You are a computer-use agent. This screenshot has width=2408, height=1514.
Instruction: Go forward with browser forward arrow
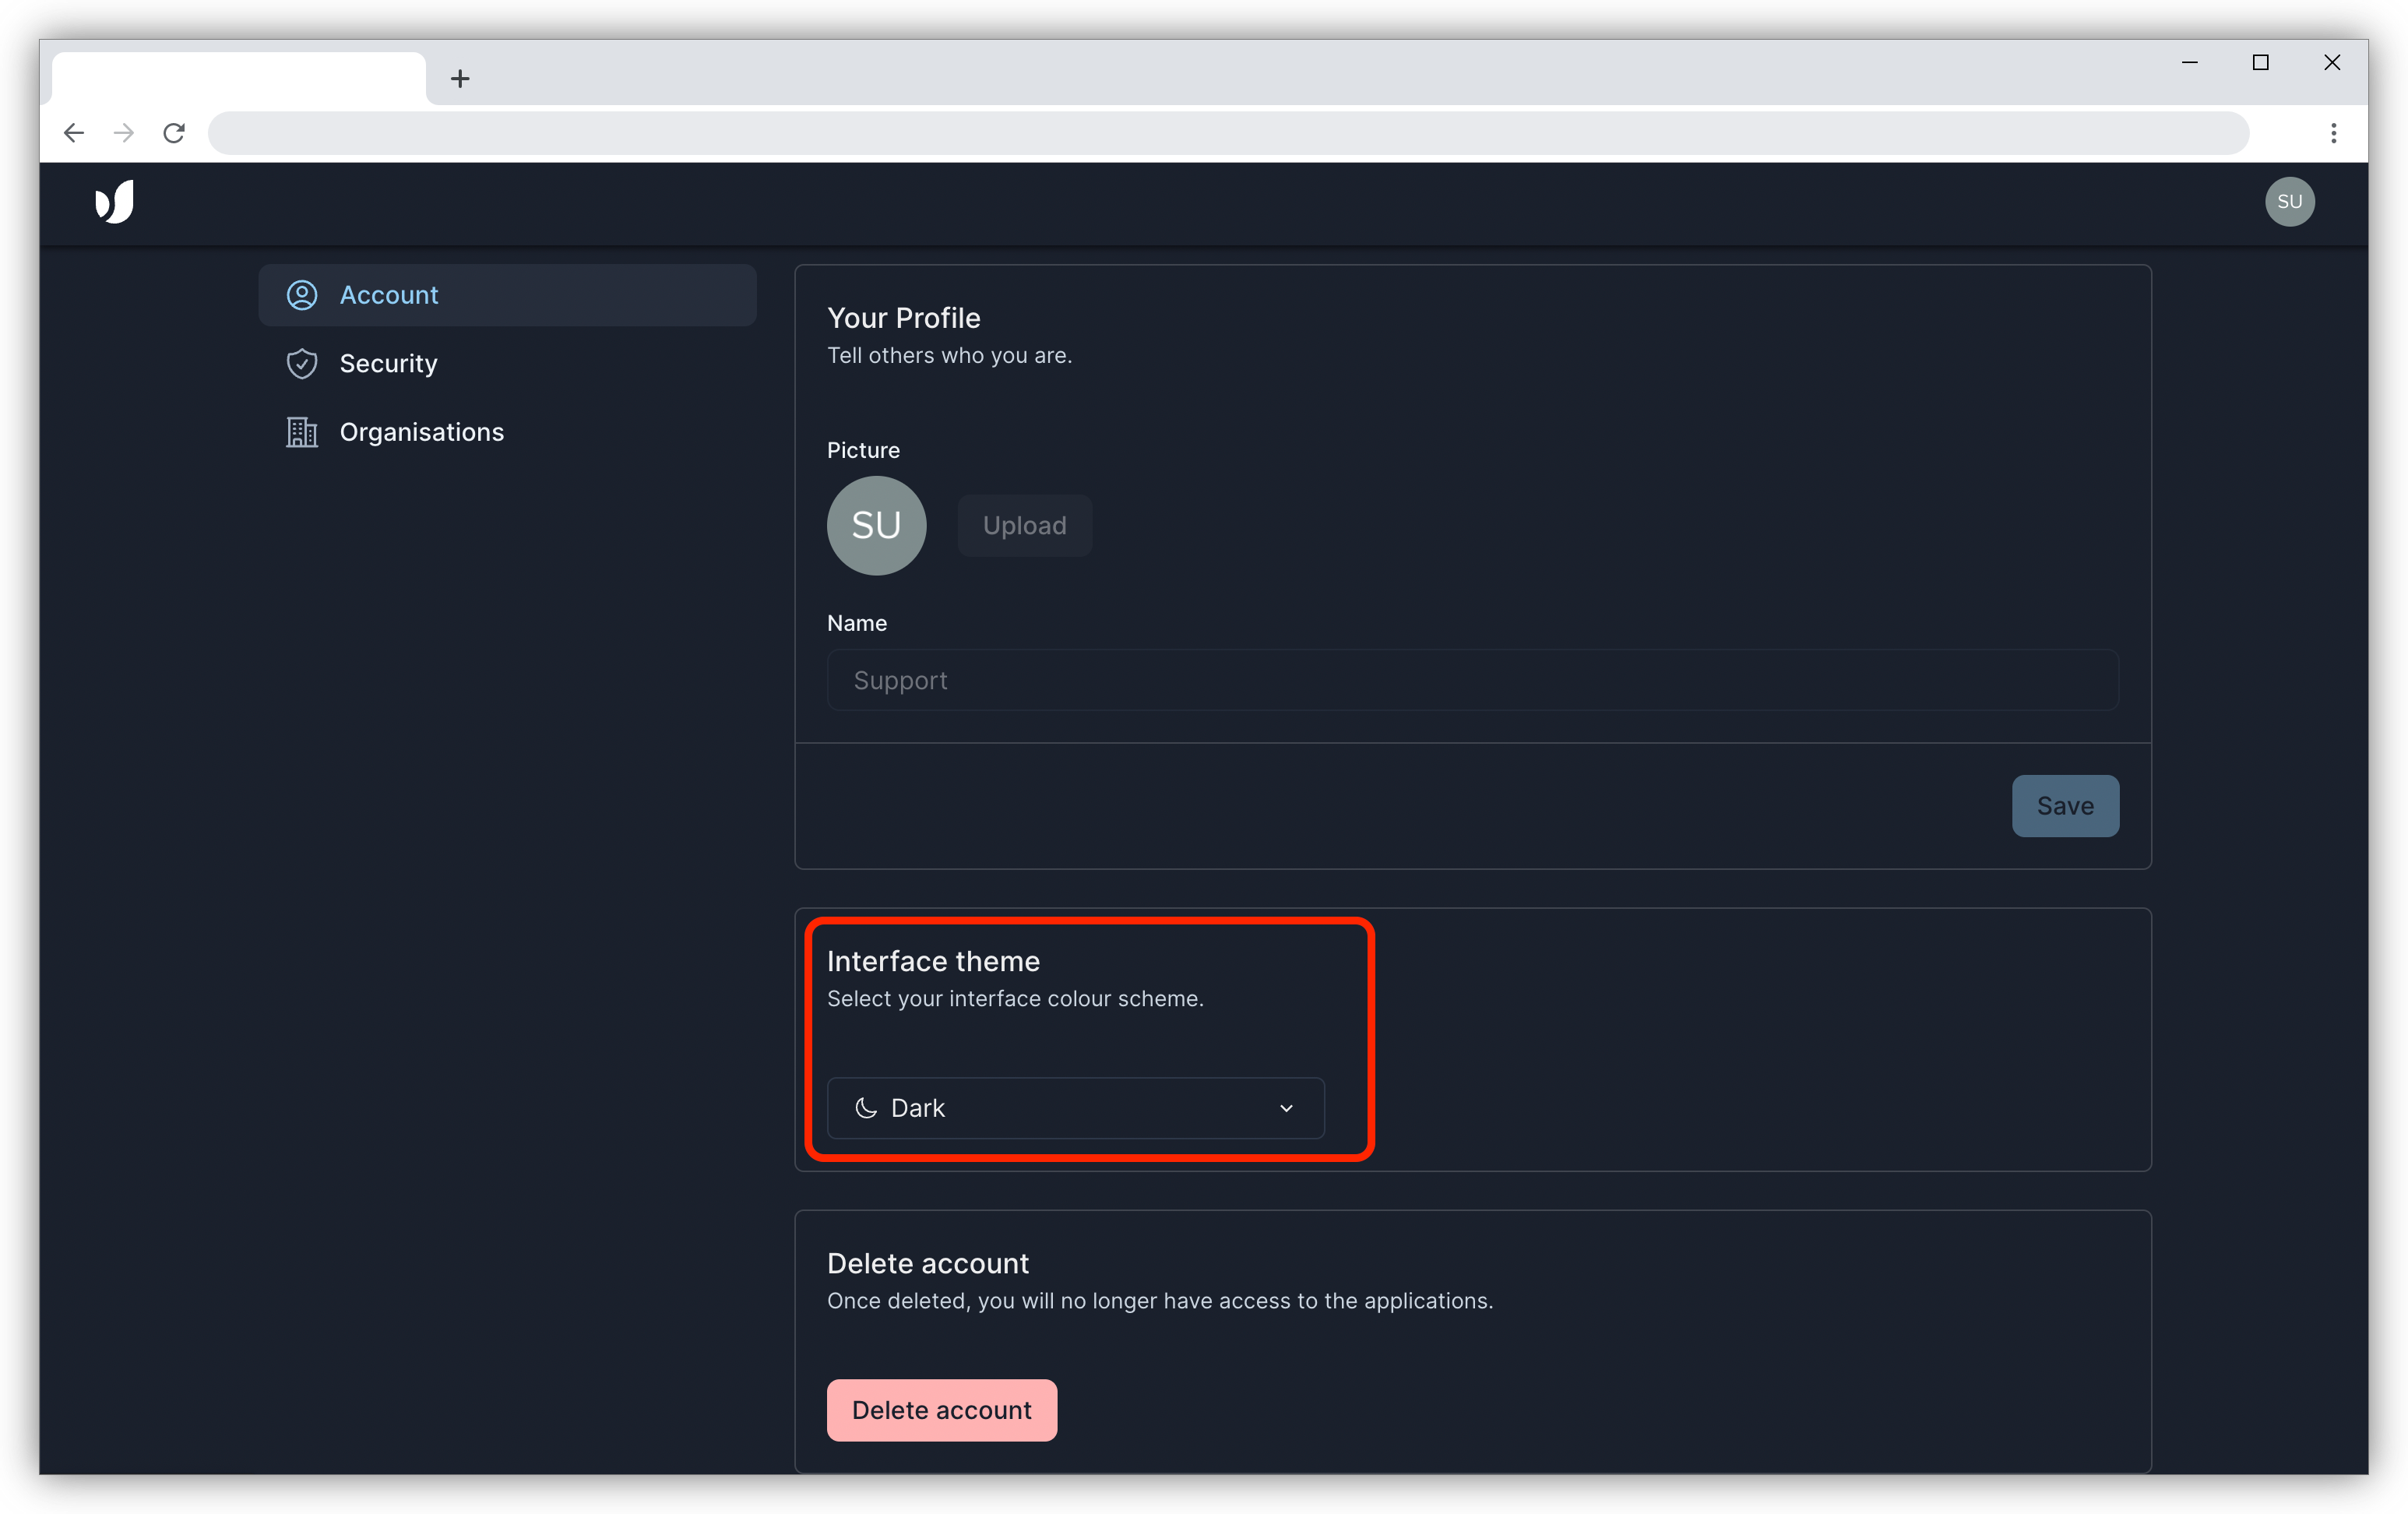124,133
